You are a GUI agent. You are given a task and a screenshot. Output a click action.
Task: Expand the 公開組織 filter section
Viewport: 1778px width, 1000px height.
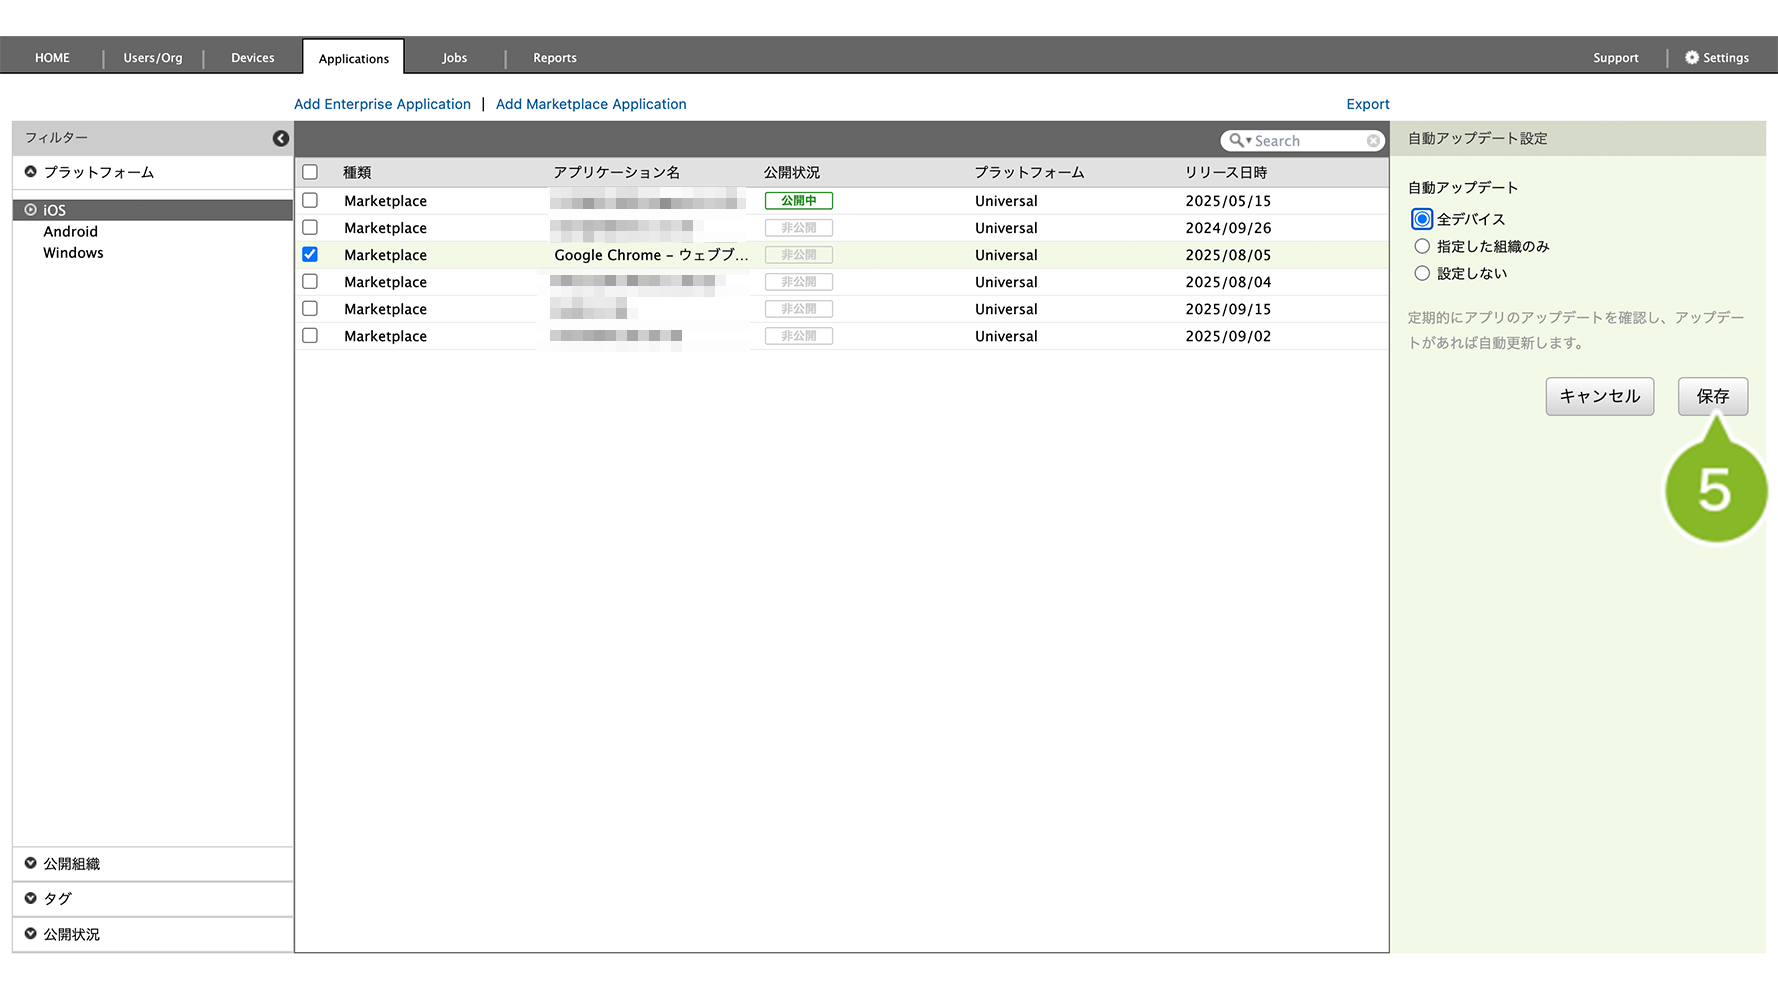[x=71, y=864]
